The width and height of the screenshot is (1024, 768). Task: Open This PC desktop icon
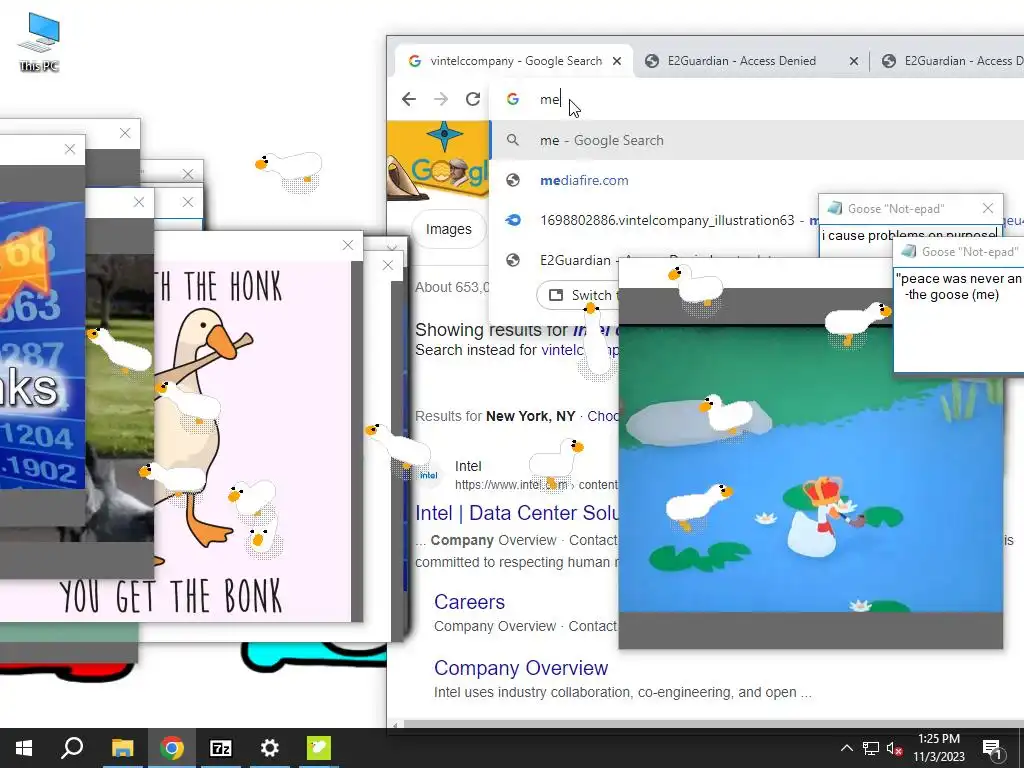click(39, 42)
